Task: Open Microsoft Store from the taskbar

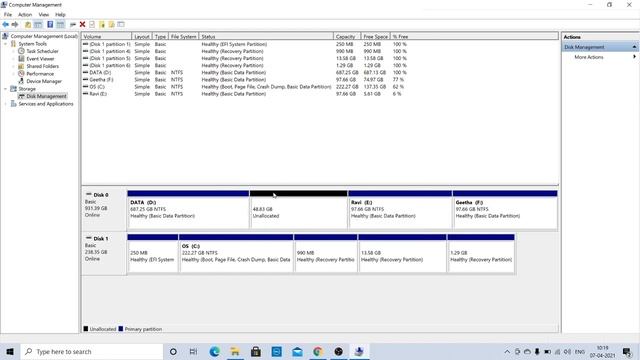Action: tap(256, 351)
